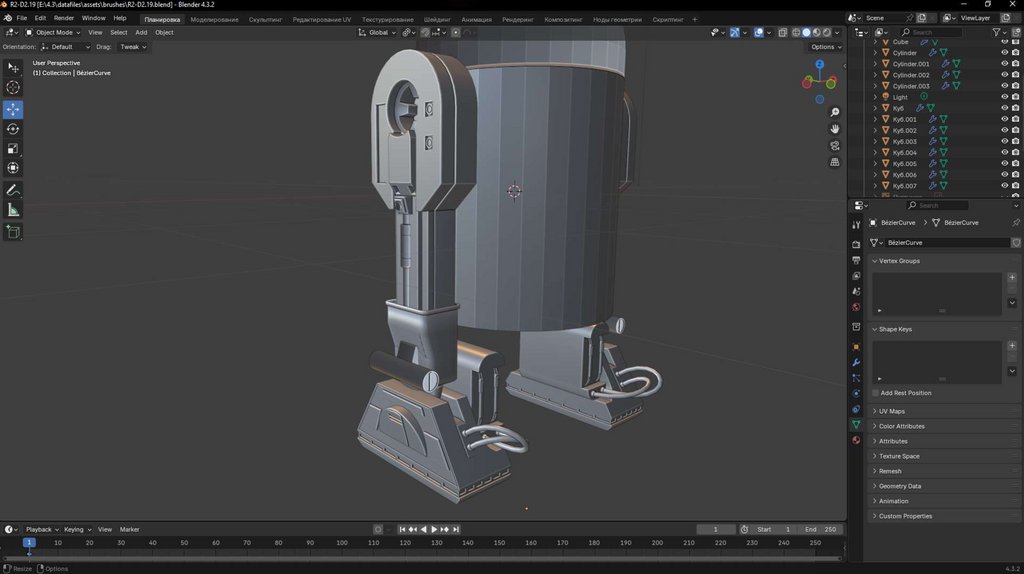The image size is (1024, 574).
Task: Hide the Light object with its eye icon
Action: [1004, 97]
